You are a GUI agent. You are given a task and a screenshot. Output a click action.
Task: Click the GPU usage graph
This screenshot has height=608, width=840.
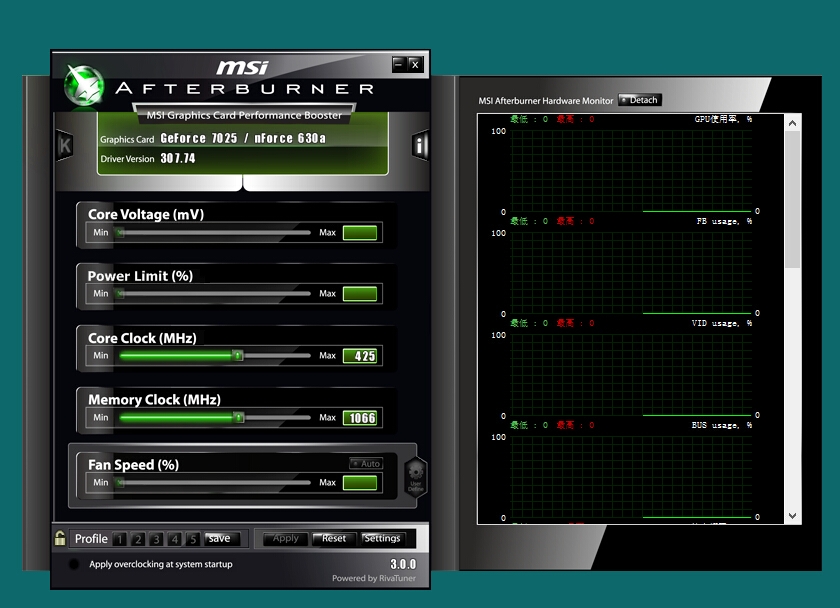pos(631,171)
